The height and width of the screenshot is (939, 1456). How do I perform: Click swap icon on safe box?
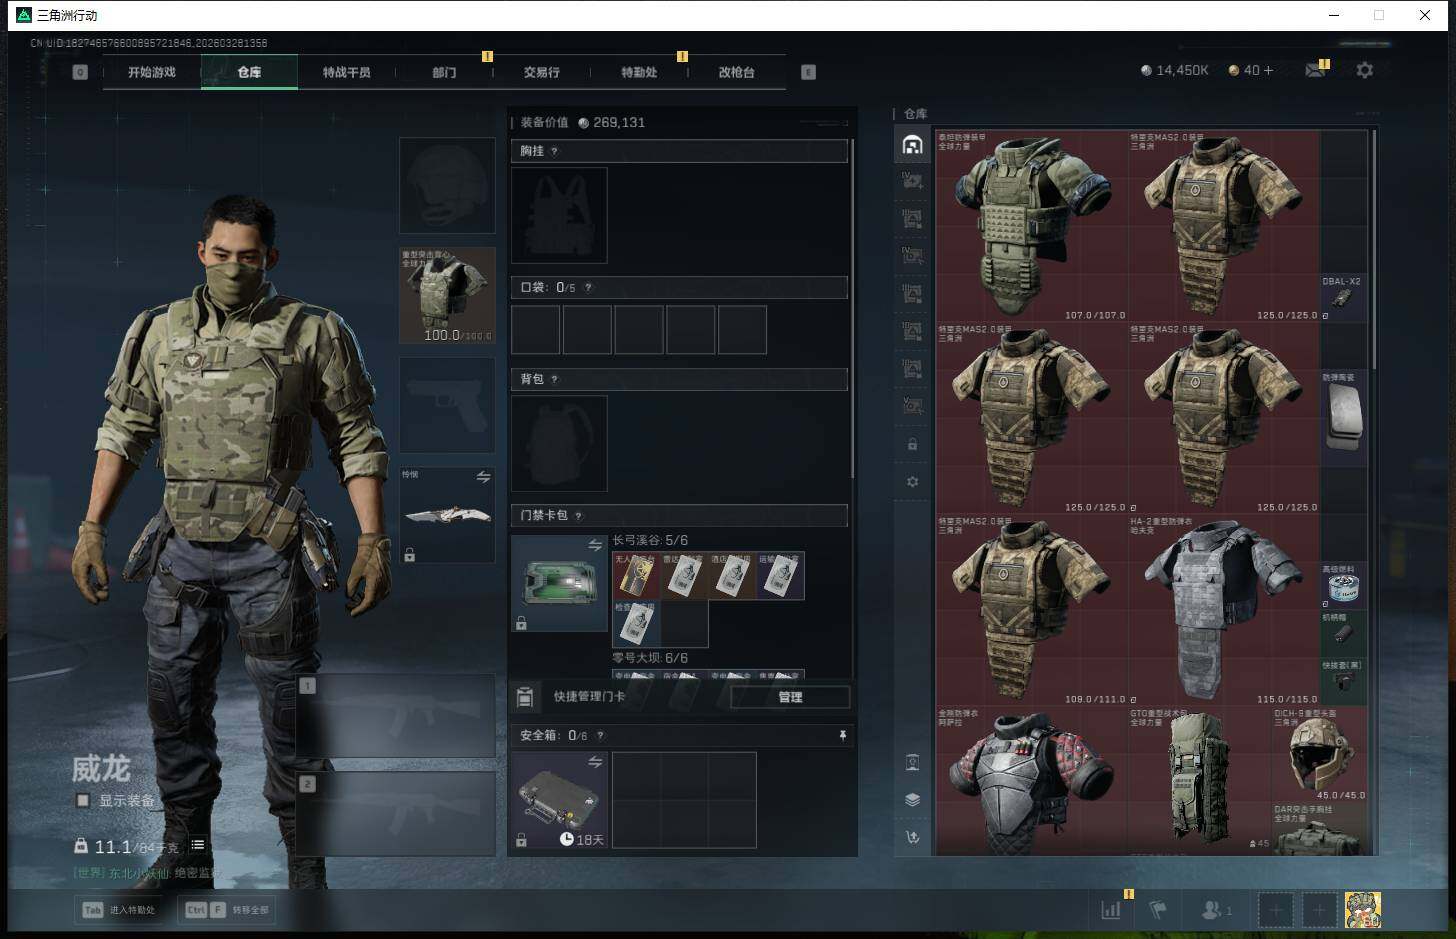click(x=595, y=762)
